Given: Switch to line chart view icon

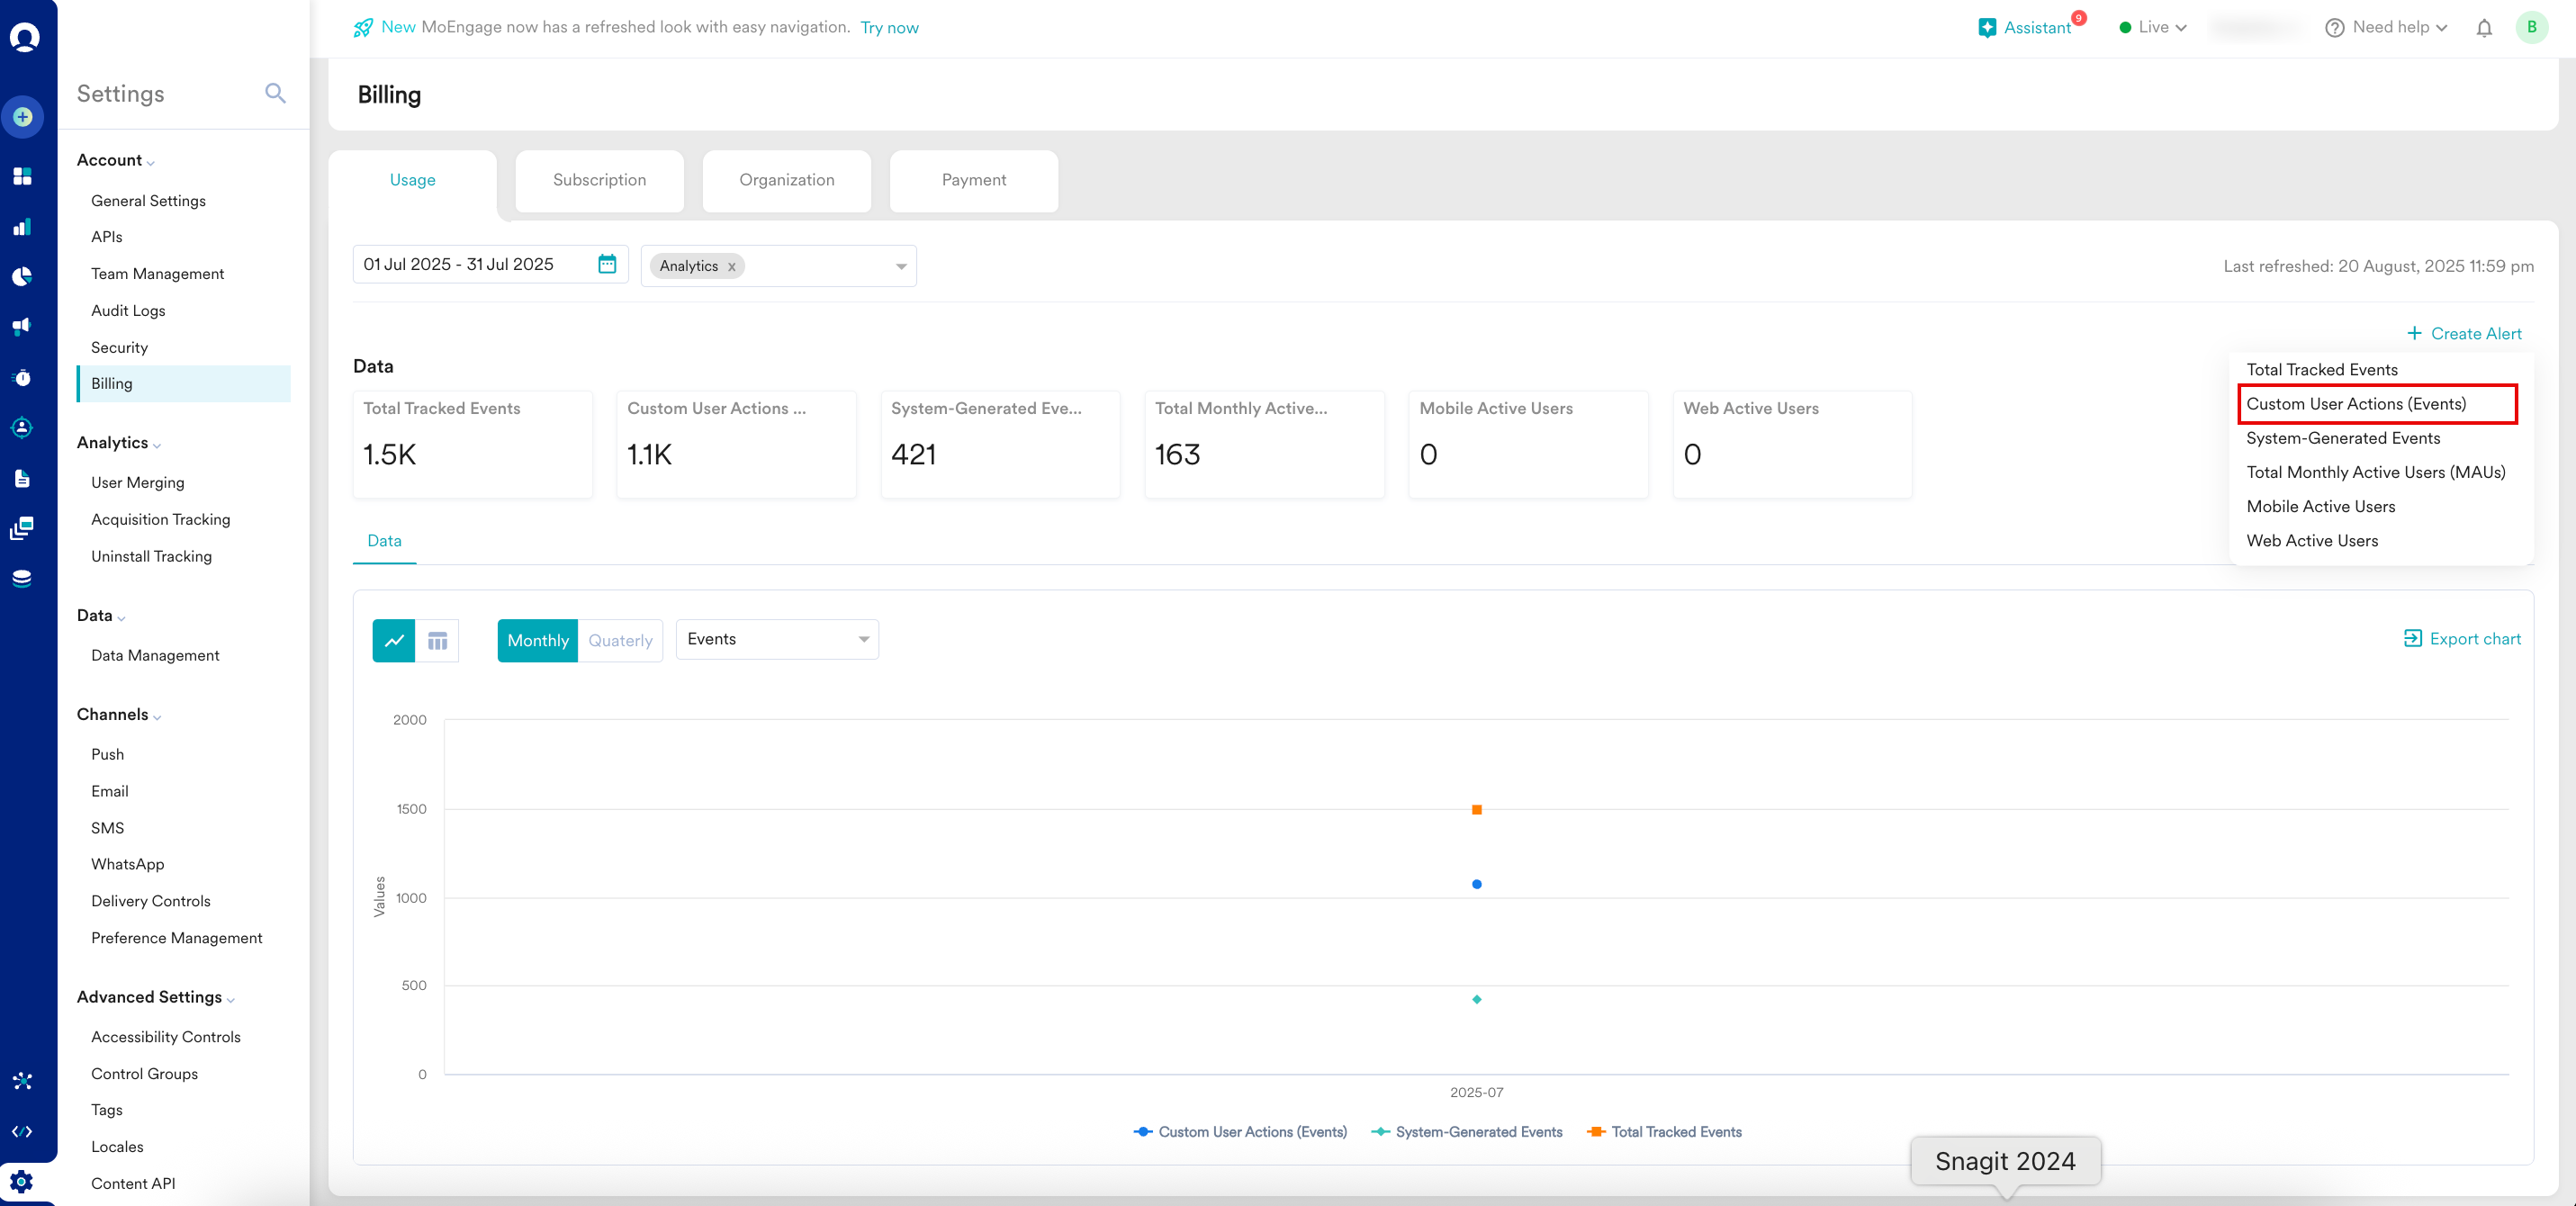Looking at the screenshot, I should [x=394, y=640].
